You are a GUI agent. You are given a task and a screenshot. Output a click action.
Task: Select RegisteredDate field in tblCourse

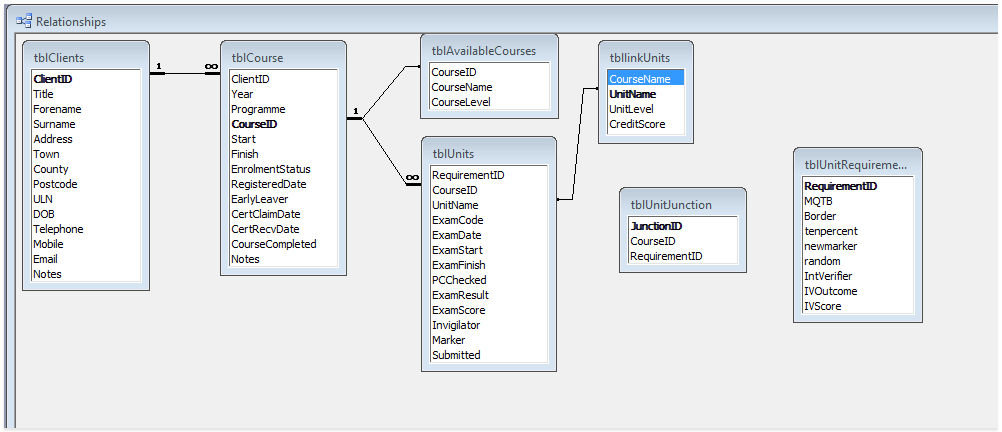(x=283, y=184)
